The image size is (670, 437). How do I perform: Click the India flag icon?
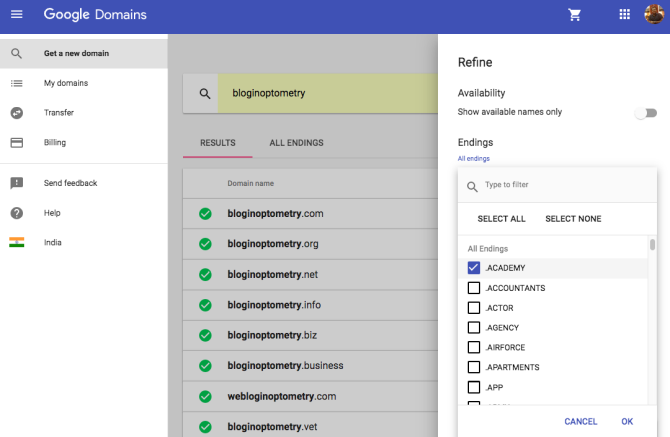(x=17, y=242)
